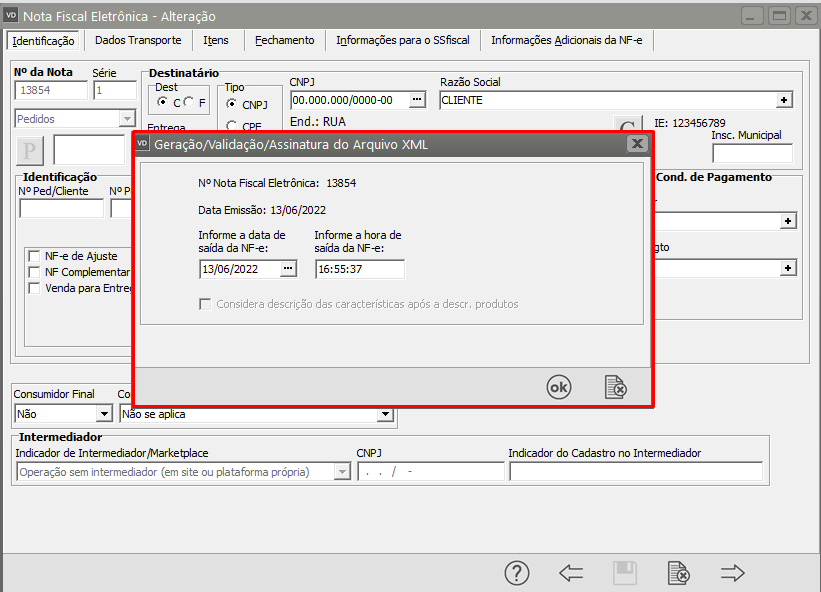The width and height of the screenshot is (821, 592).
Task: Open date picker for data de saída
Action: coord(289,269)
